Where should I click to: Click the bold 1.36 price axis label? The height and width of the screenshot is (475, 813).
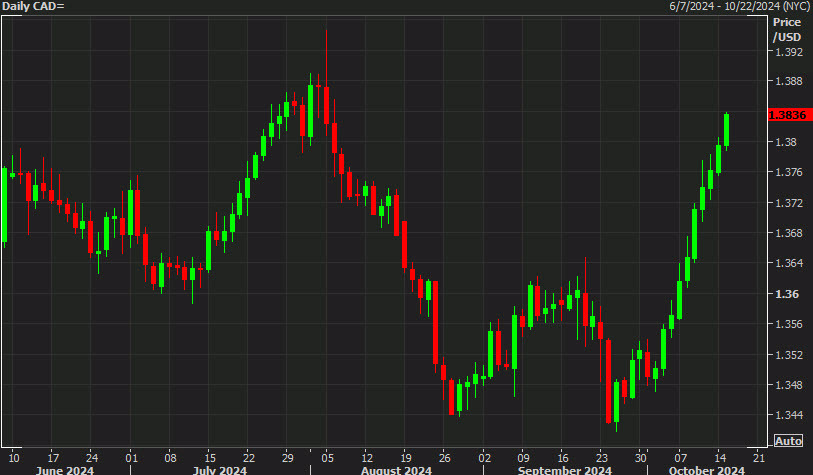tap(787, 294)
